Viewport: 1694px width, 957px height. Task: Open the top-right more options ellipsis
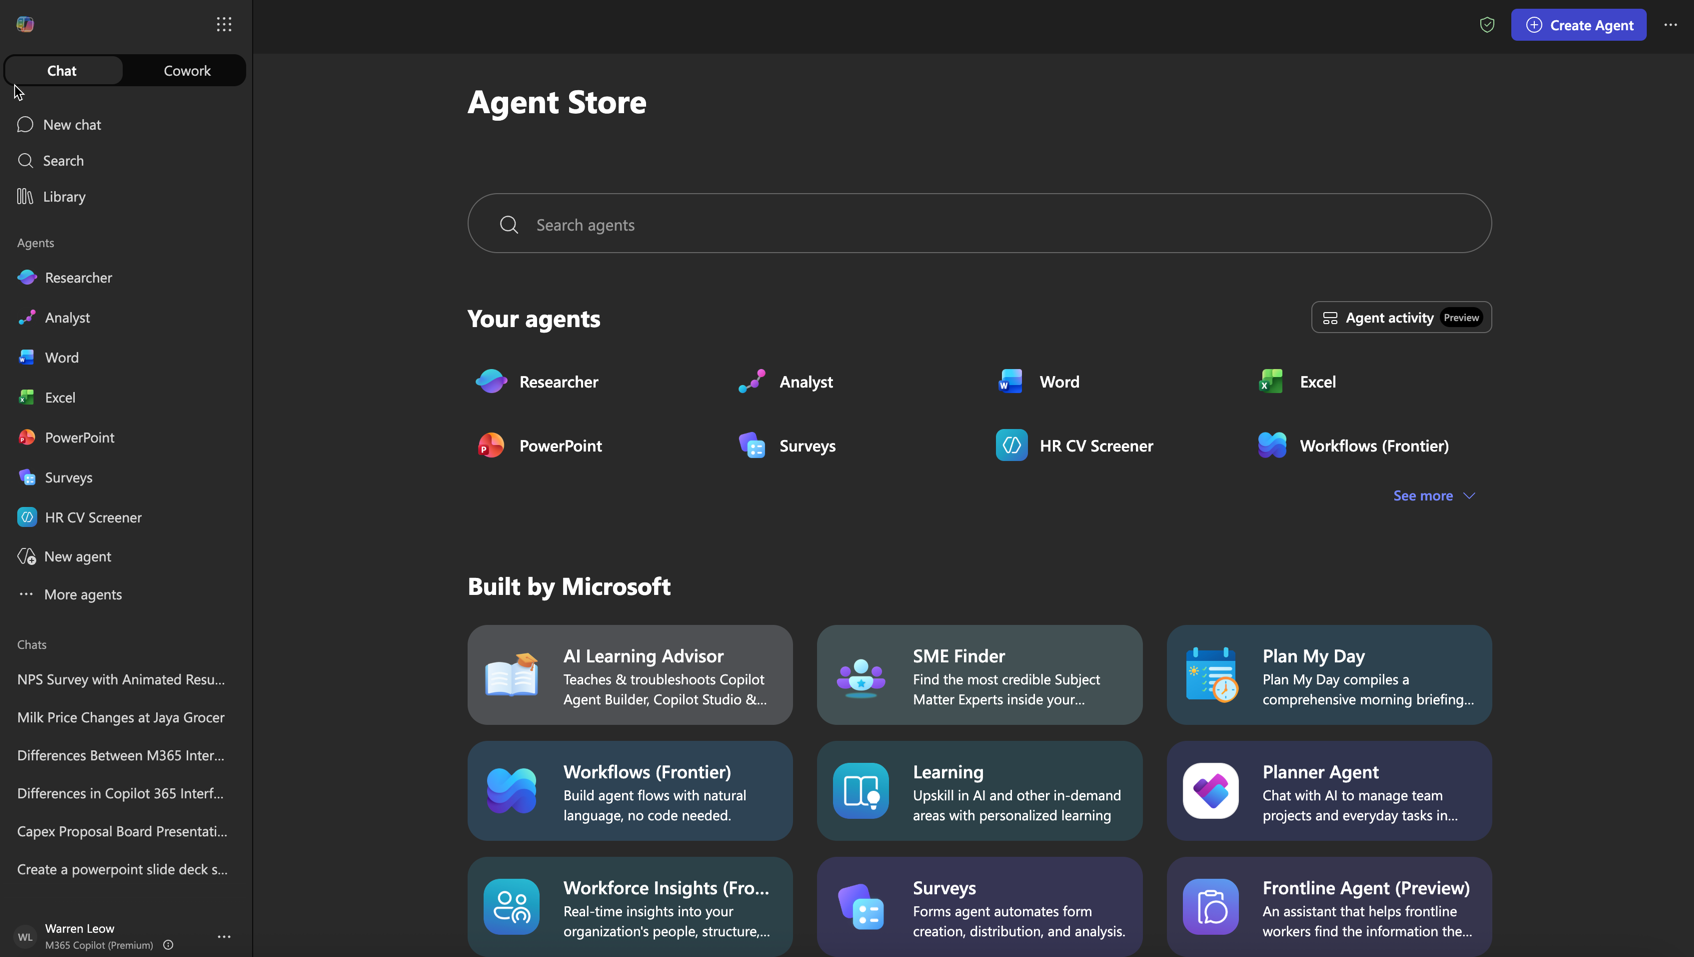point(1670,25)
